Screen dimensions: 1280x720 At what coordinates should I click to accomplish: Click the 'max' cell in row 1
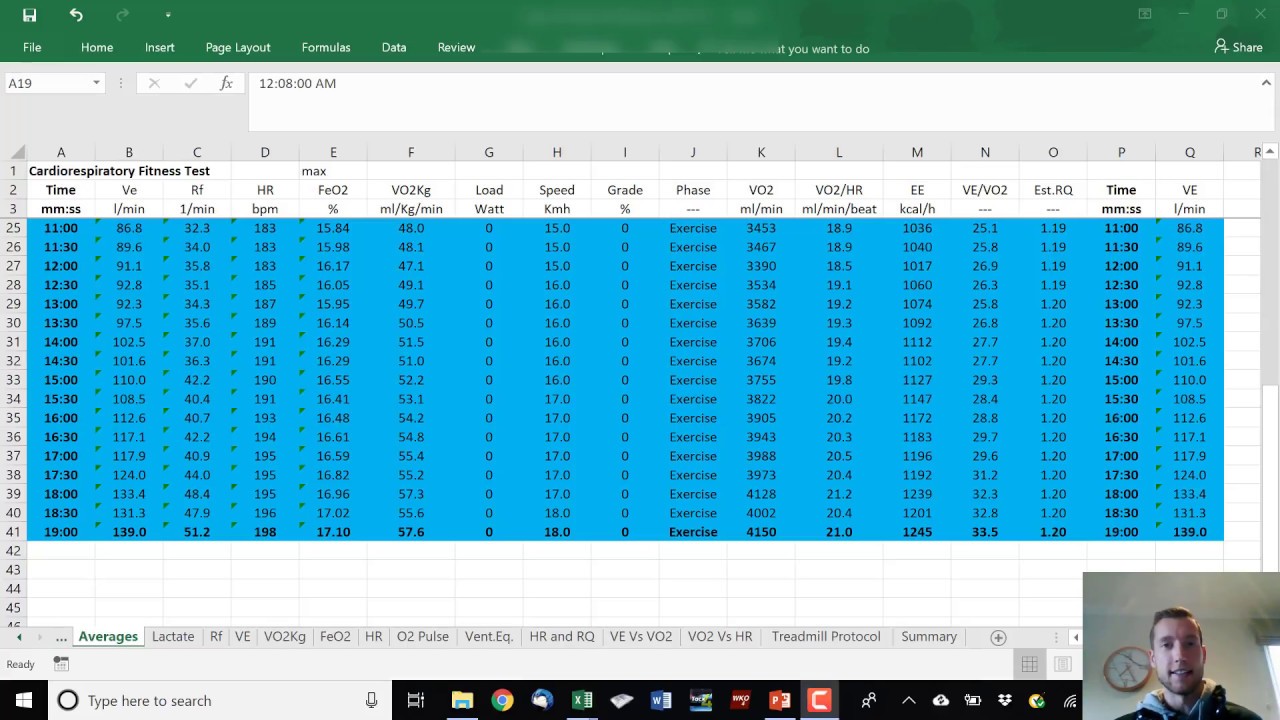tap(333, 171)
